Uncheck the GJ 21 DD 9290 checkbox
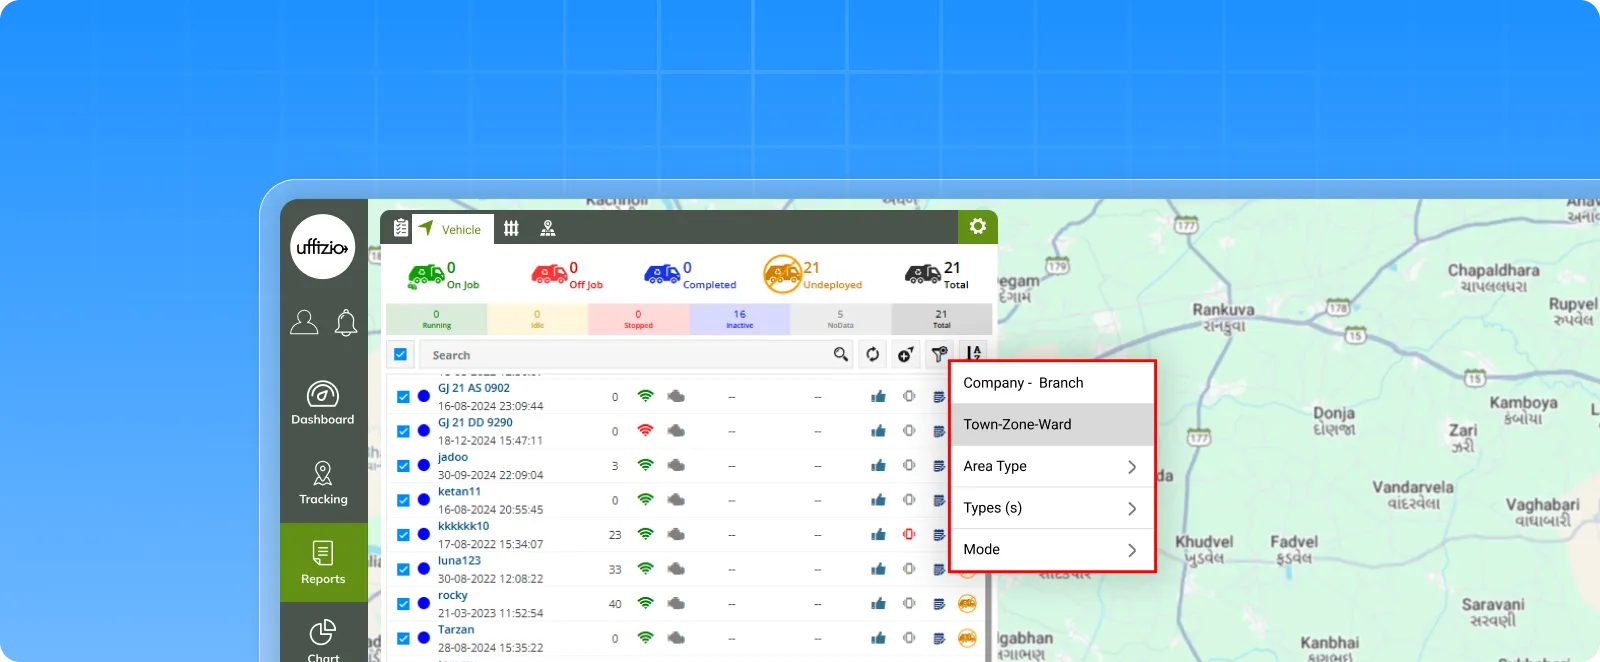 (403, 432)
